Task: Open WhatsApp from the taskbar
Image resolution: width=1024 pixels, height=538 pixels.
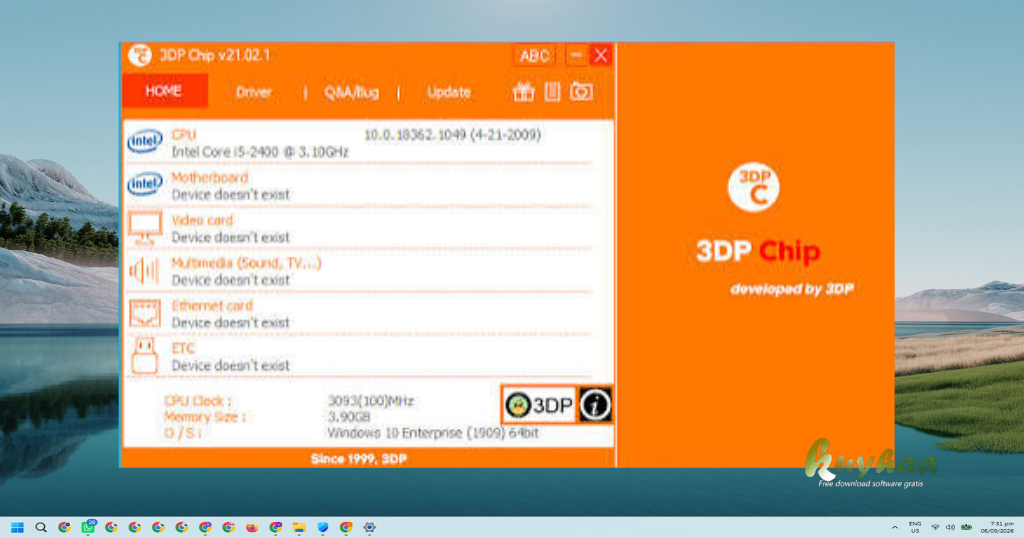Action: pyautogui.click(x=88, y=527)
